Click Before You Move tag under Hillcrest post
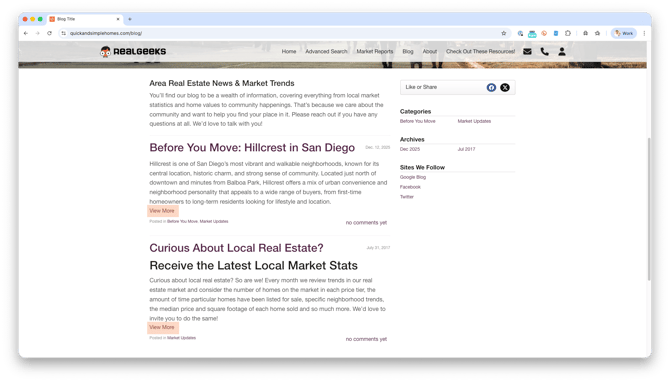 click(x=182, y=221)
